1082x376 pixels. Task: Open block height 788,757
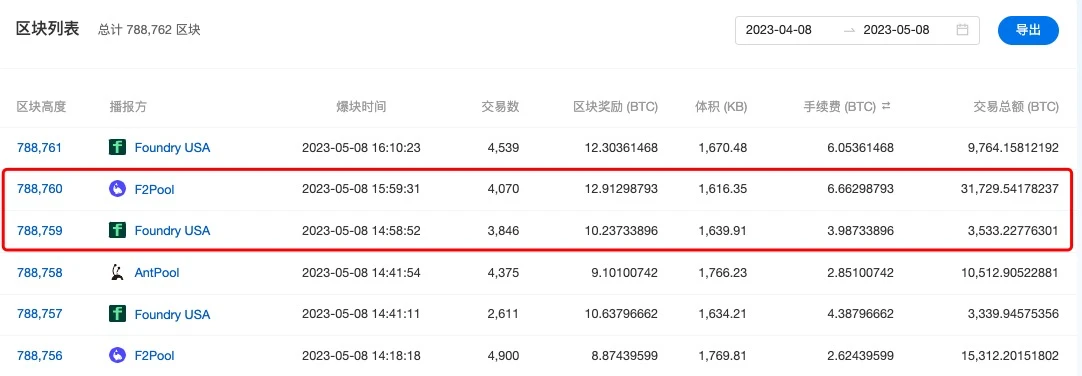39,314
